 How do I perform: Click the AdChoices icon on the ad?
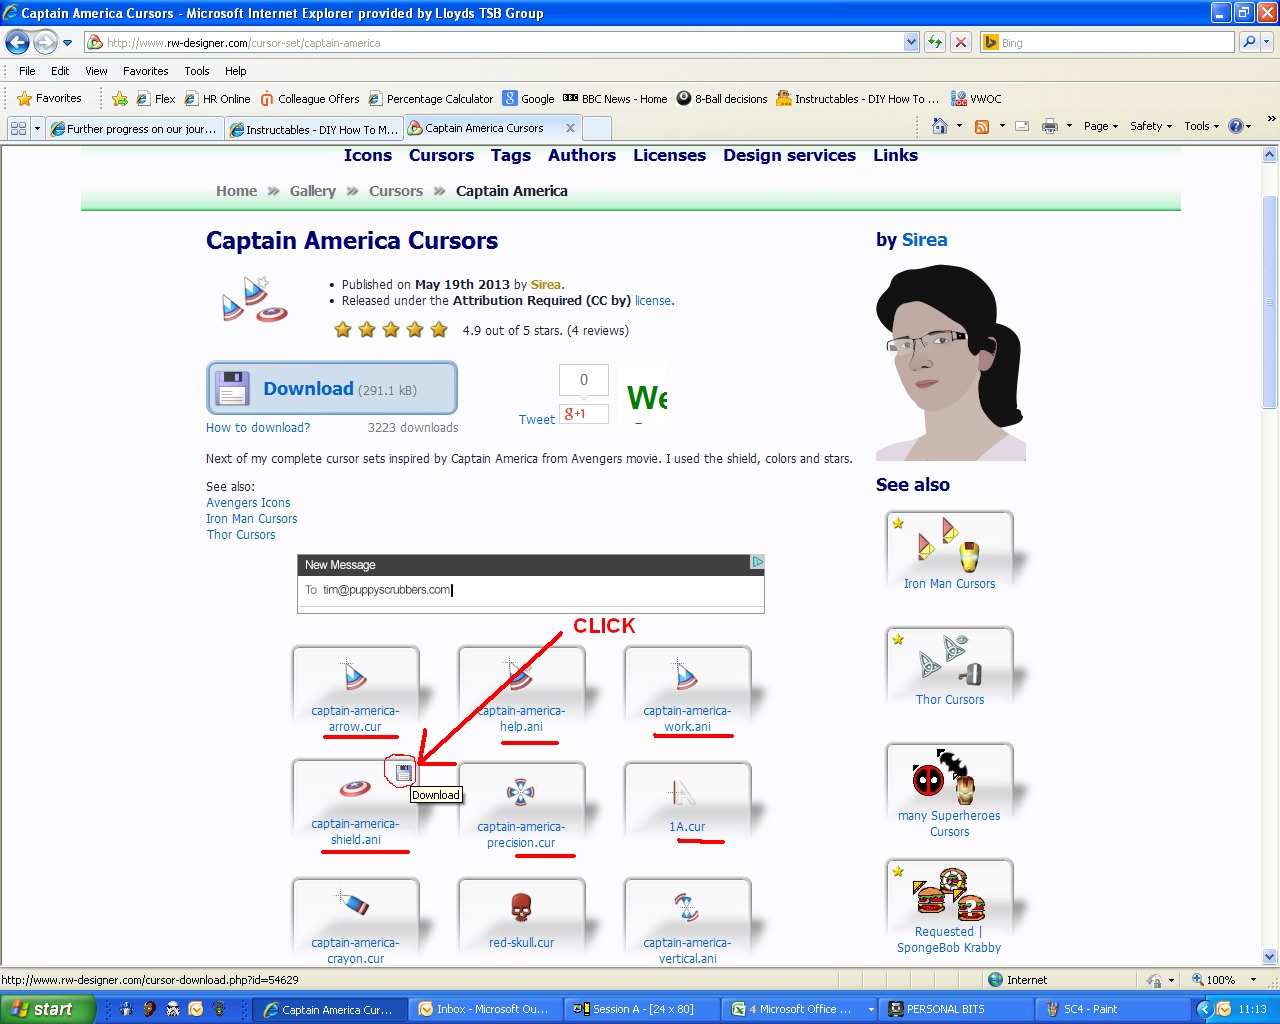tap(757, 562)
